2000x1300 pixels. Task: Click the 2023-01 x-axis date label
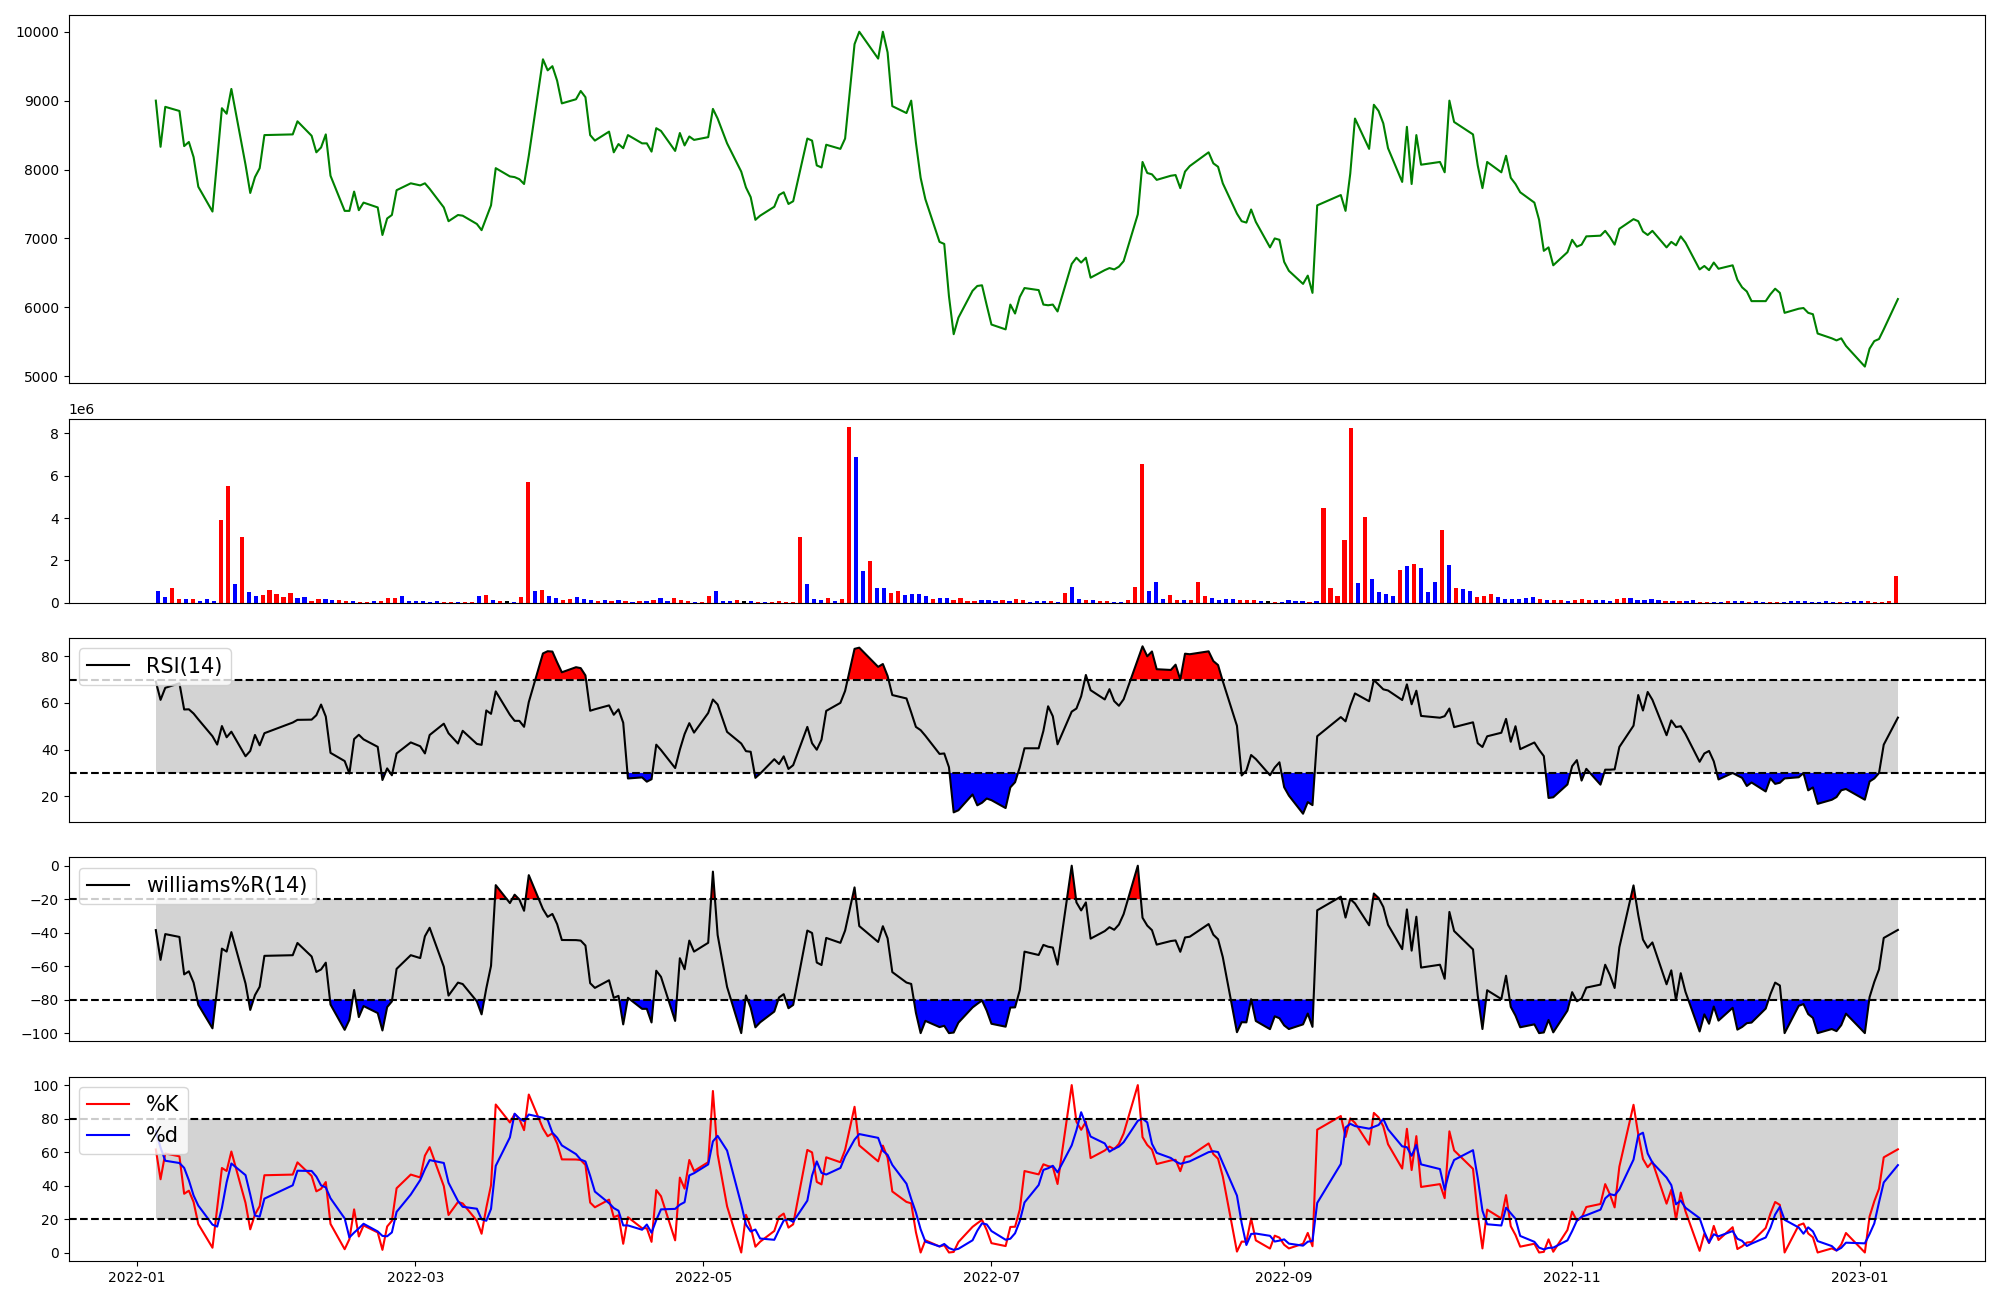coord(1860,1277)
